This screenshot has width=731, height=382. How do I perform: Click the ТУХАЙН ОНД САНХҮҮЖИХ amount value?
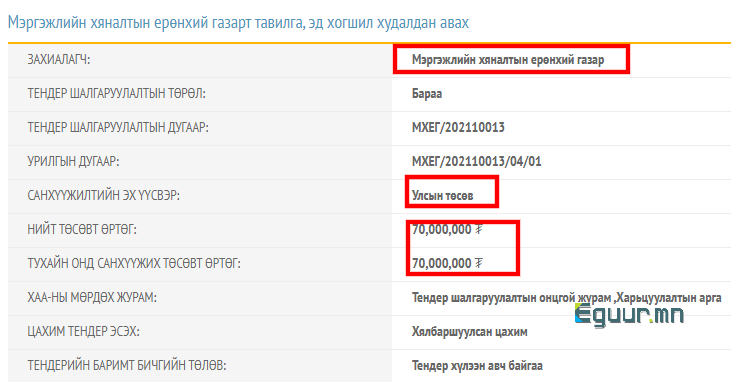pos(441,264)
